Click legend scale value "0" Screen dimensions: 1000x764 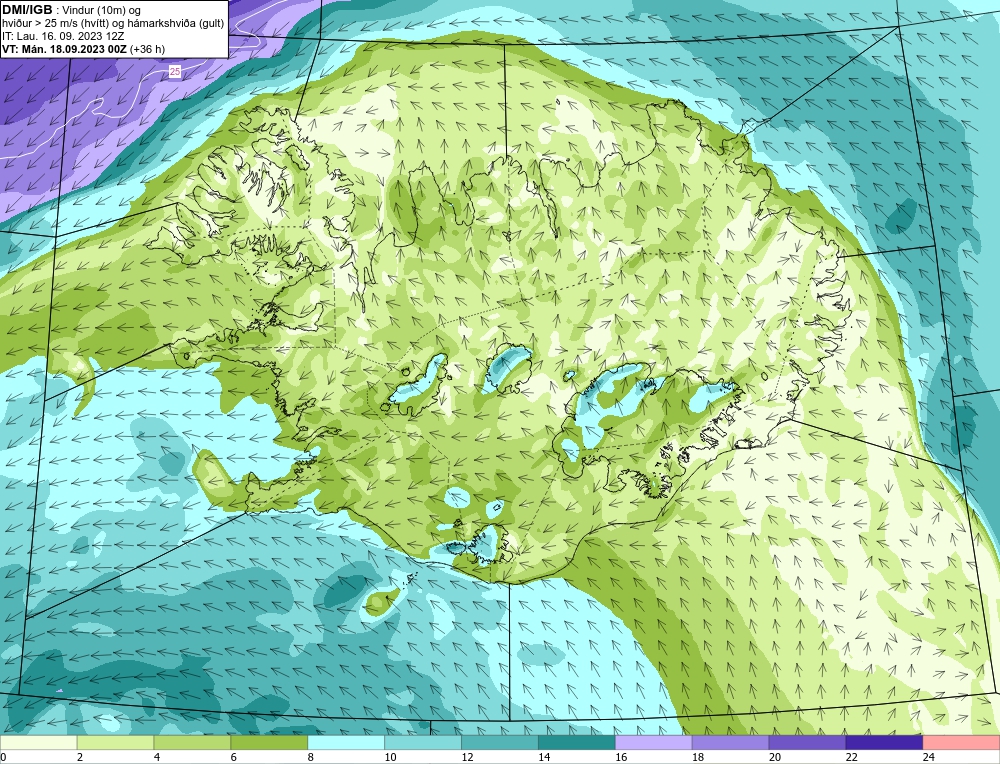pos(3,757)
